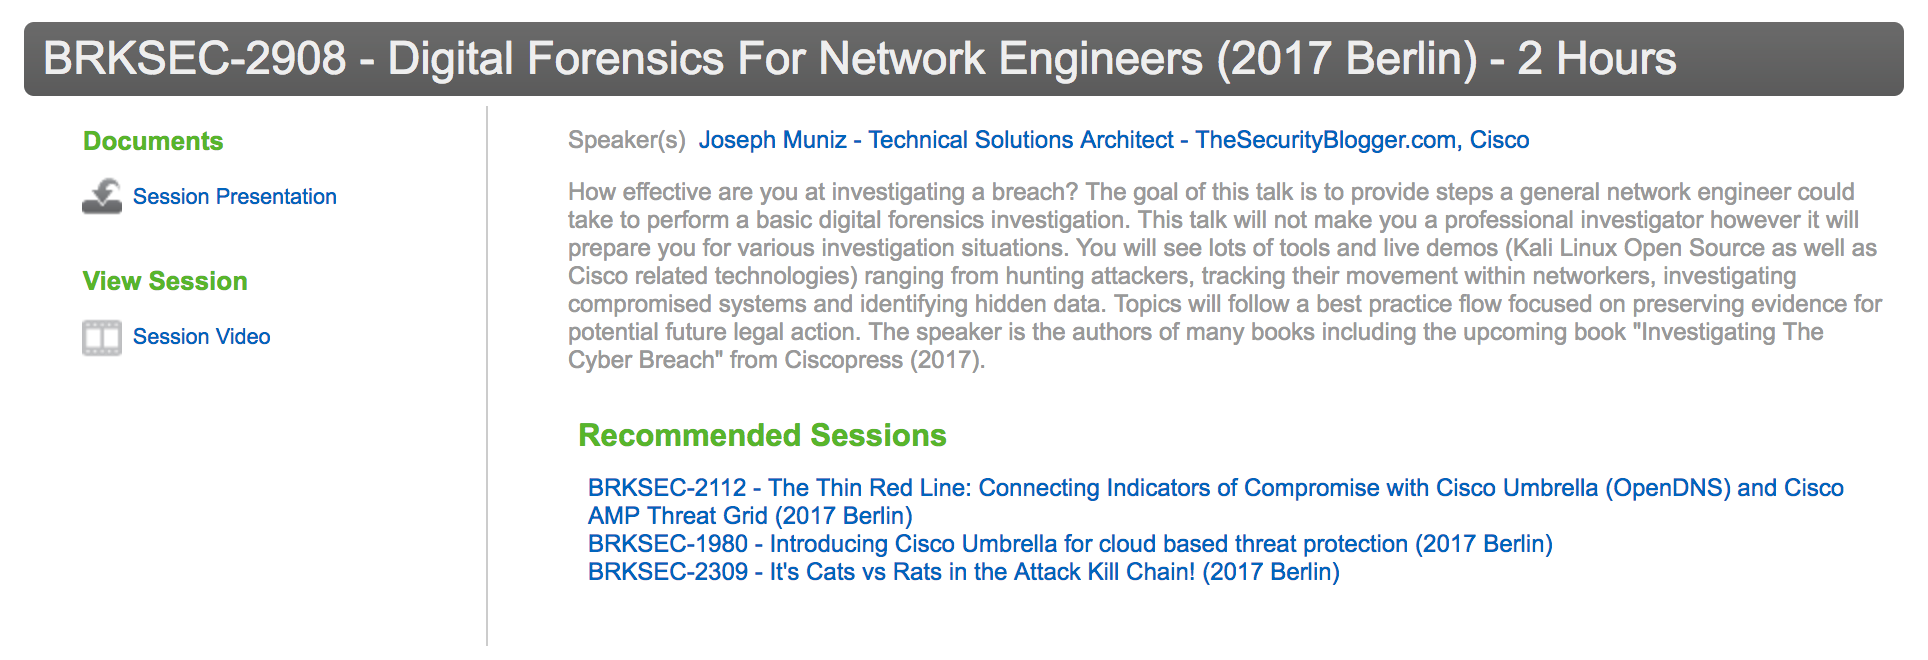Open BRKSEC-2309 Cats vs Rats session
Screen dimensions: 1928x660
coord(963,572)
